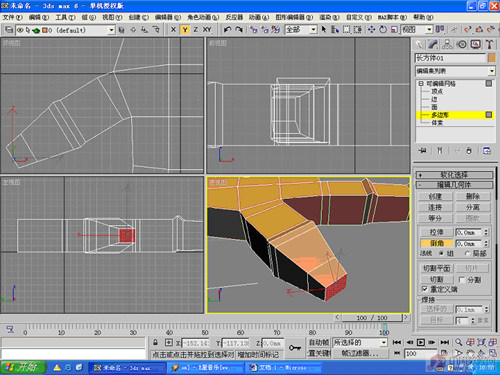Click the 100 / 100 time slider handle
This screenshot has height=375, width=500.
click(x=372, y=318)
